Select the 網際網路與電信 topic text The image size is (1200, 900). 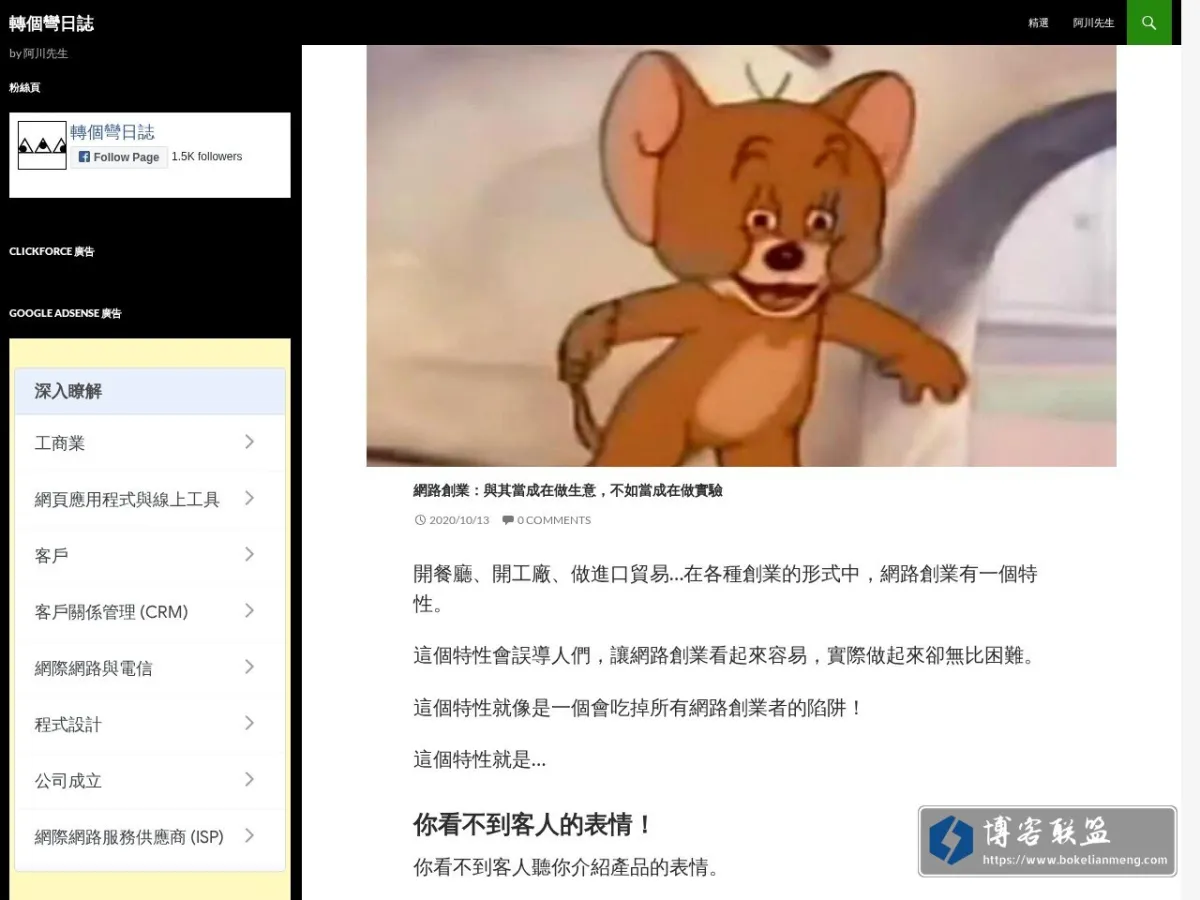[x=93, y=668]
